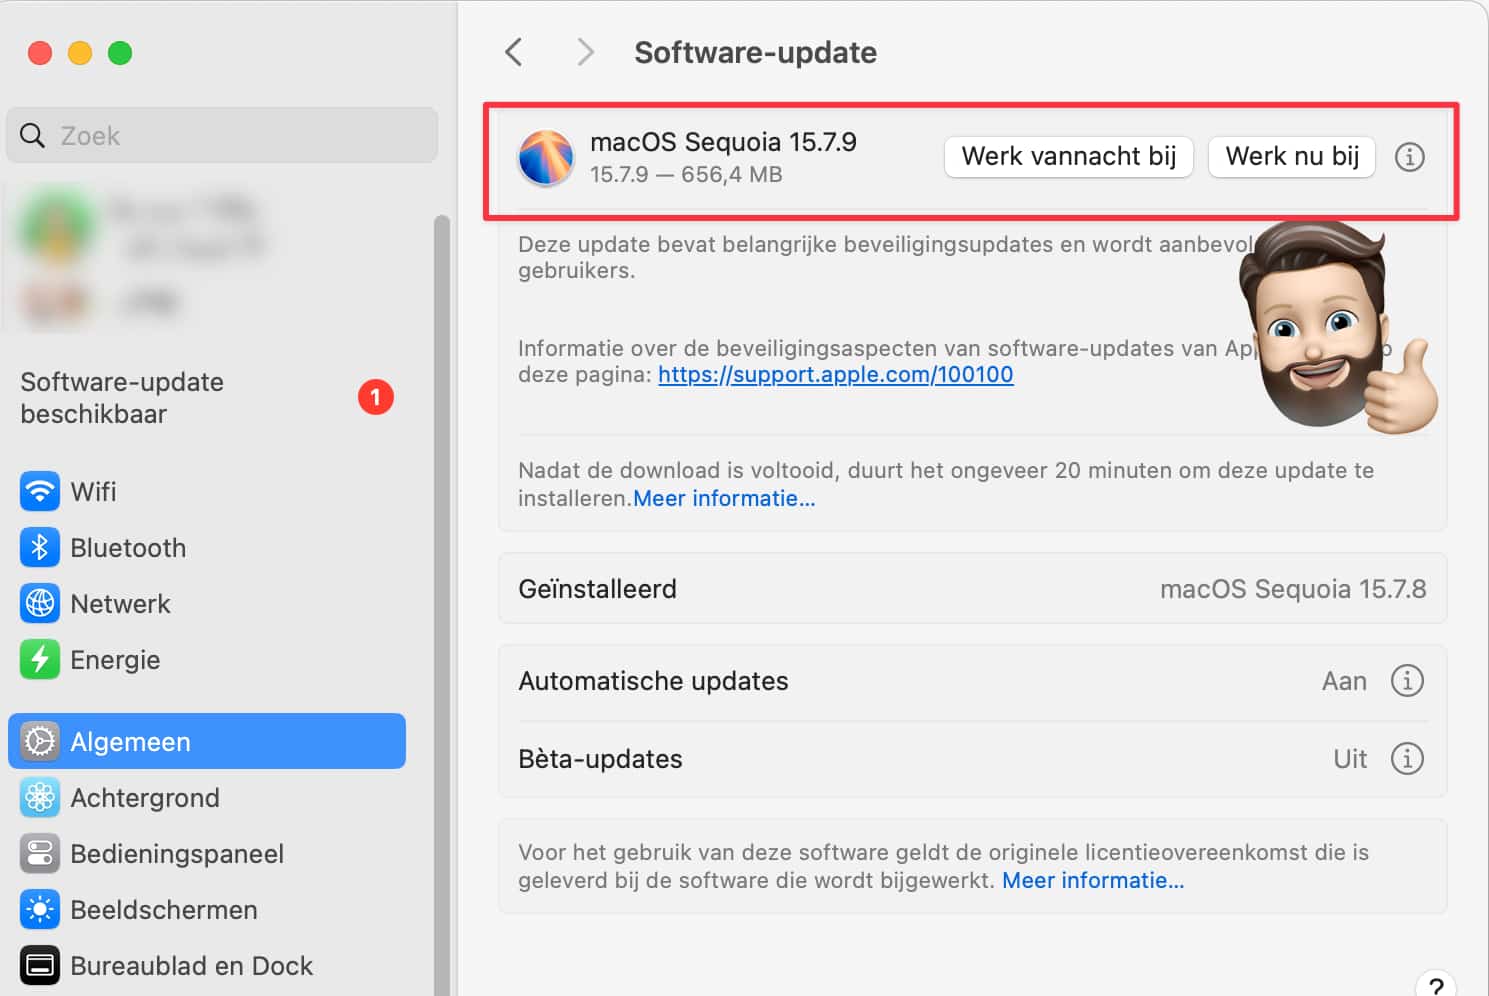Select Energie in the sidebar
This screenshot has width=1489, height=996.
207,660
